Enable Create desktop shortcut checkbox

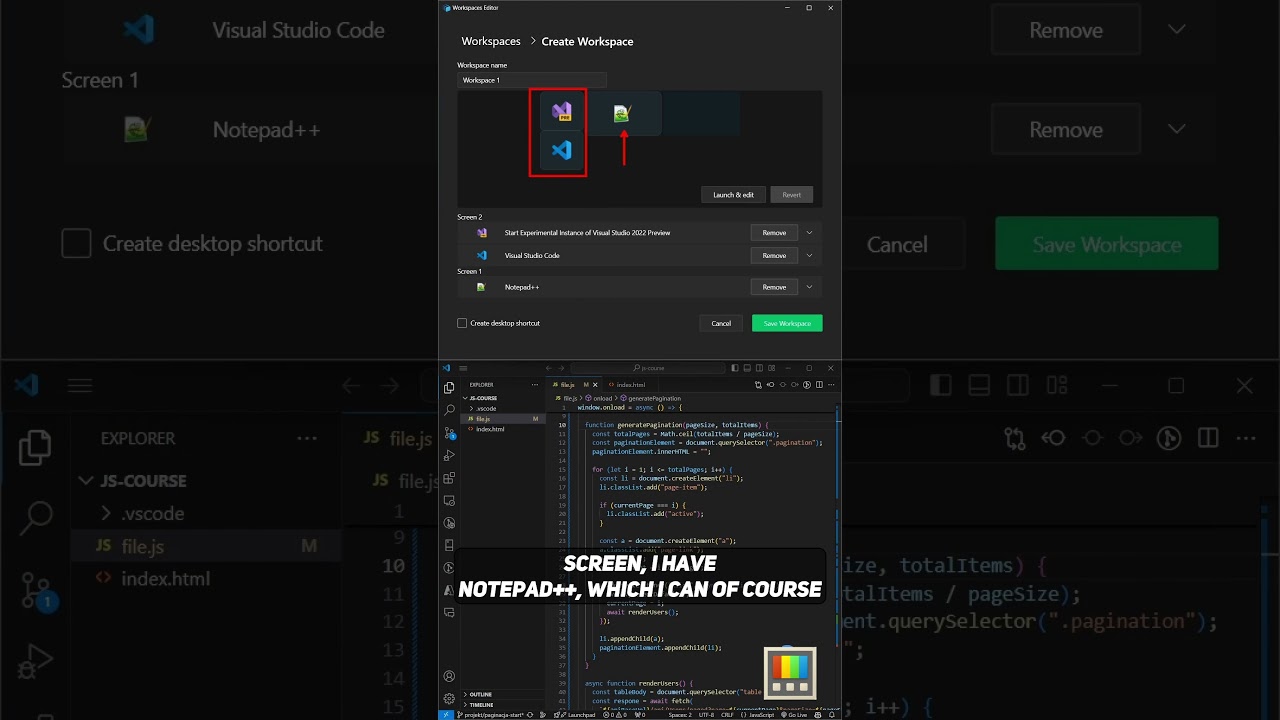[462, 323]
